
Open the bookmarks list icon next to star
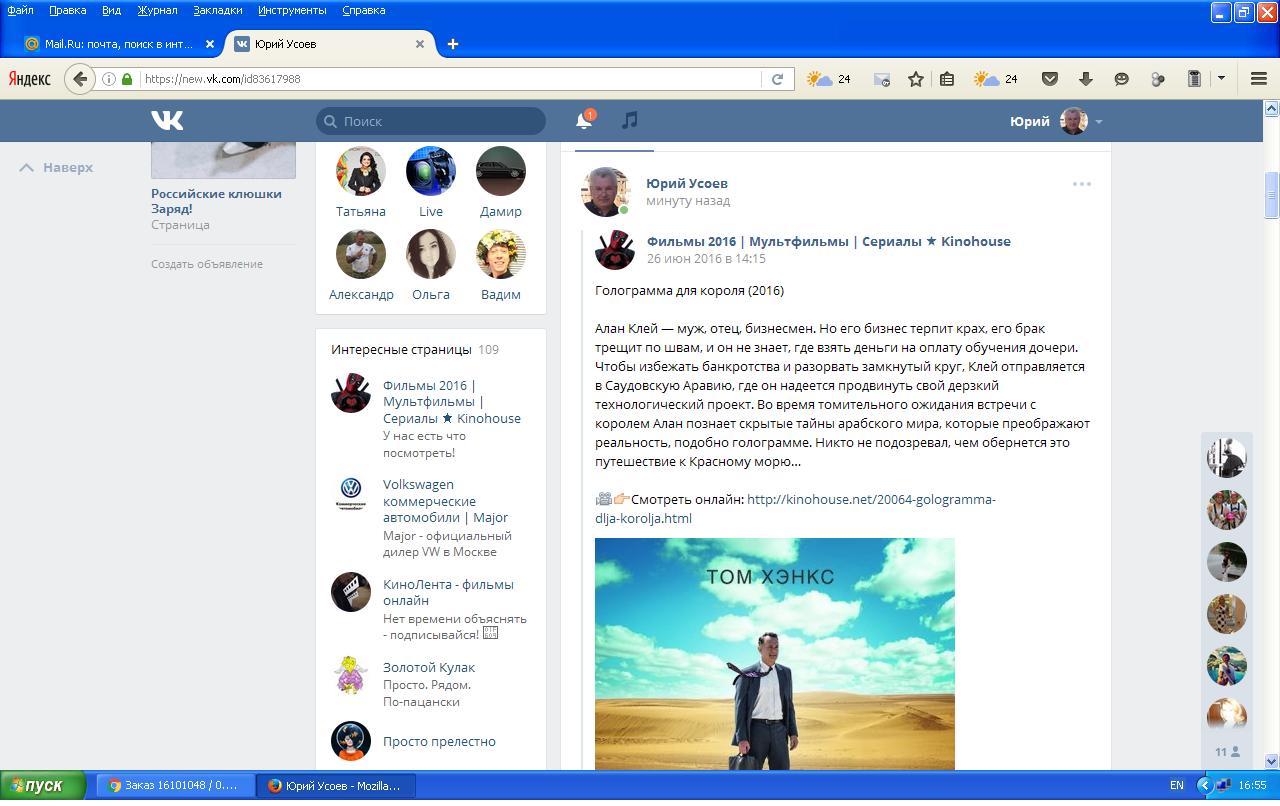tap(946, 79)
